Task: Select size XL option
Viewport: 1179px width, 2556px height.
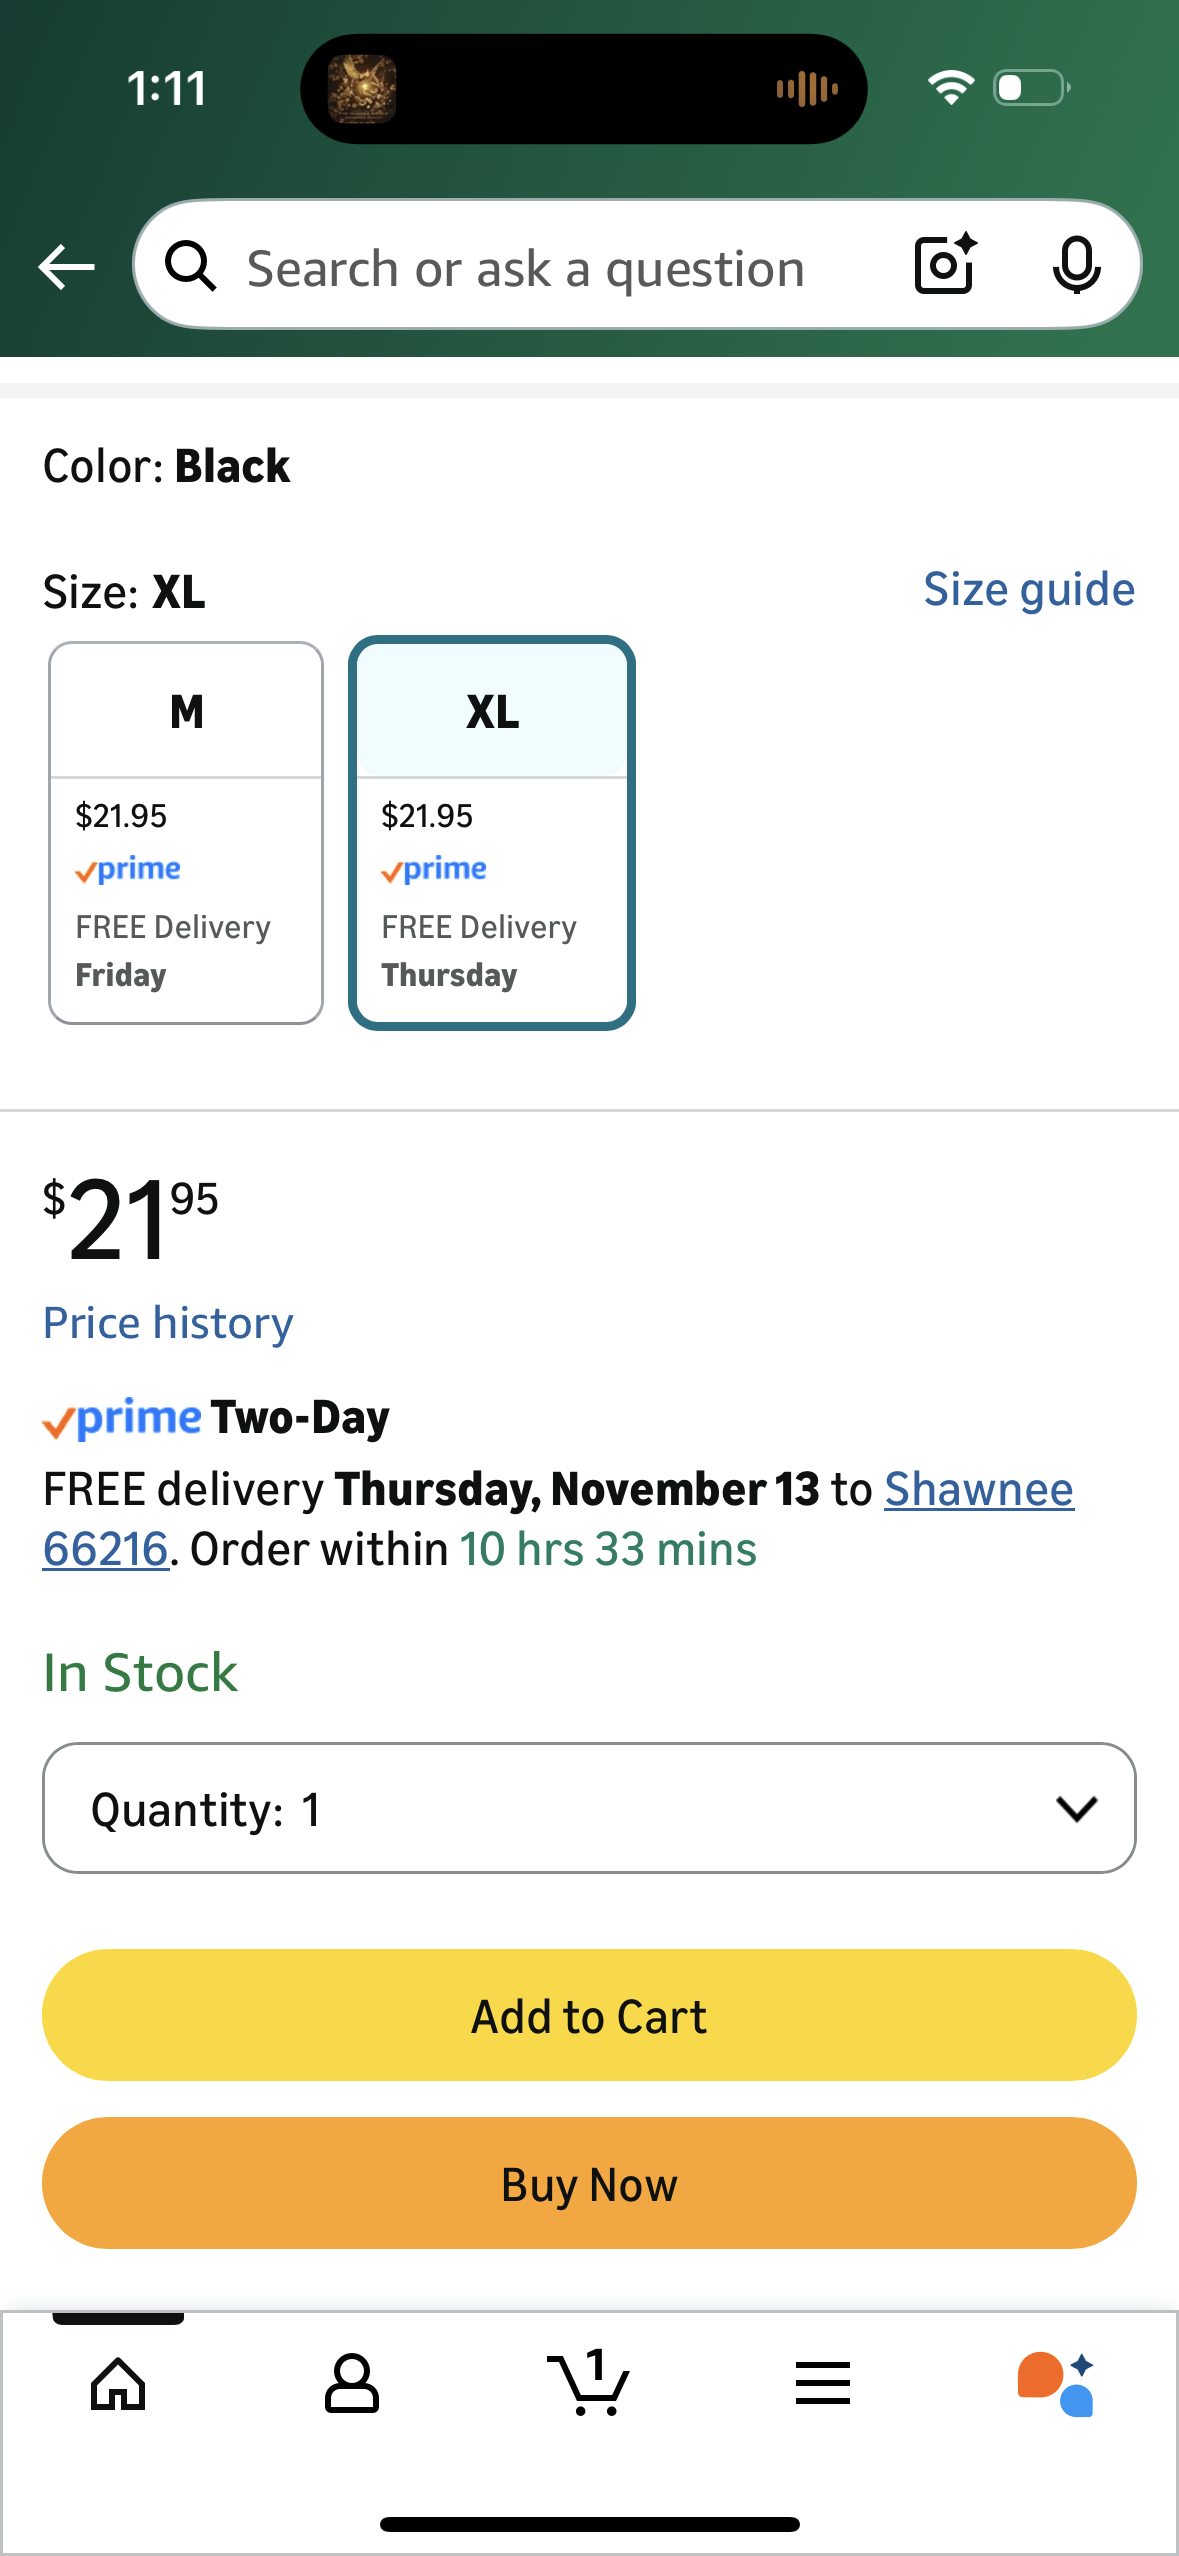Action: coord(492,832)
